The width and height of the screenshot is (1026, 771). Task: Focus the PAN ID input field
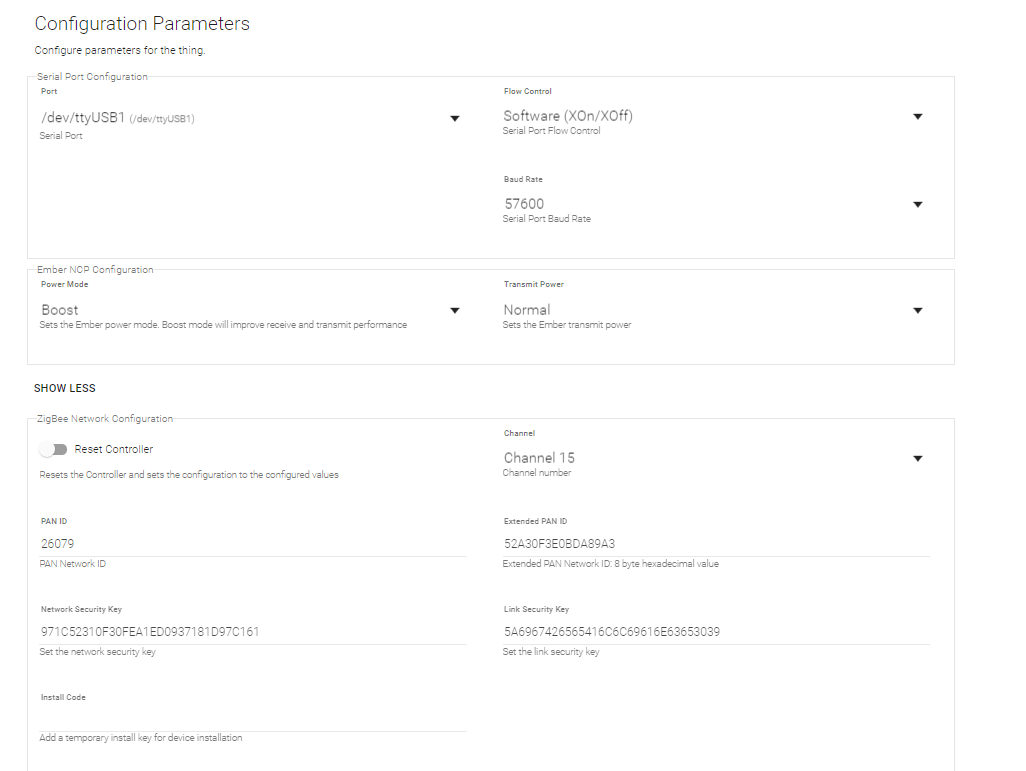tap(252, 544)
